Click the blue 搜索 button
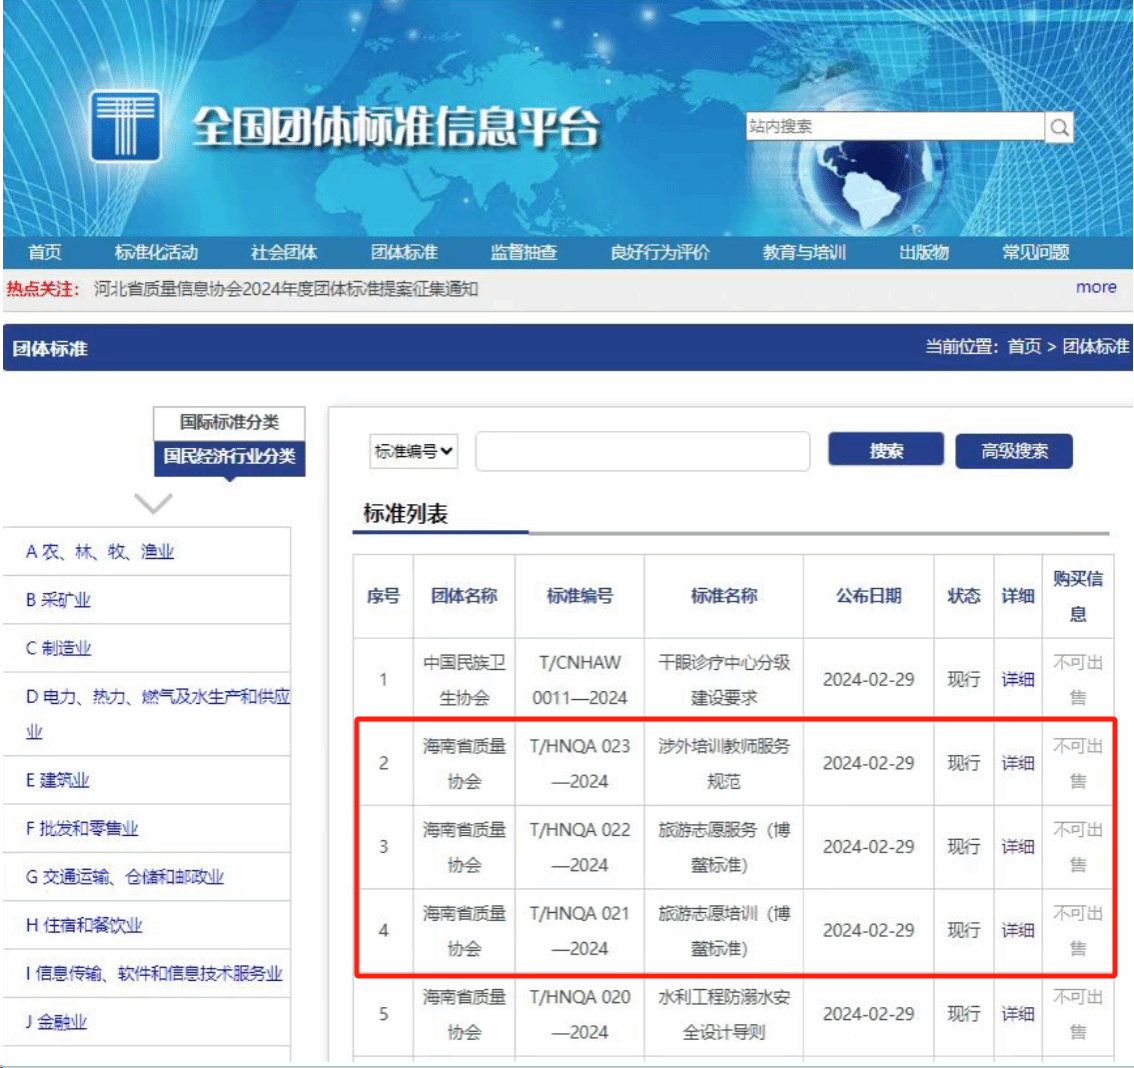1134x1068 pixels. pos(885,451)
